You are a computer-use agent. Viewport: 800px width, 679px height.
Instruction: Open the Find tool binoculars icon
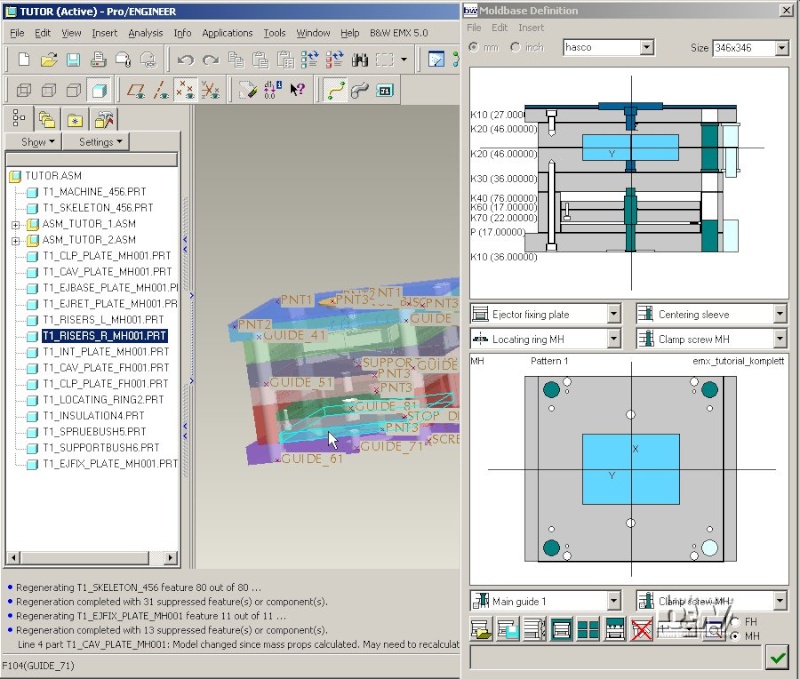coord(360,60)
